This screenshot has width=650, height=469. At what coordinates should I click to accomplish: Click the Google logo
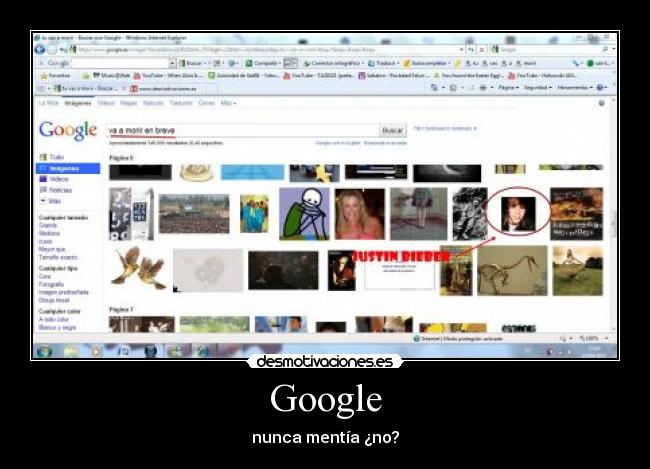pos(68,131)
